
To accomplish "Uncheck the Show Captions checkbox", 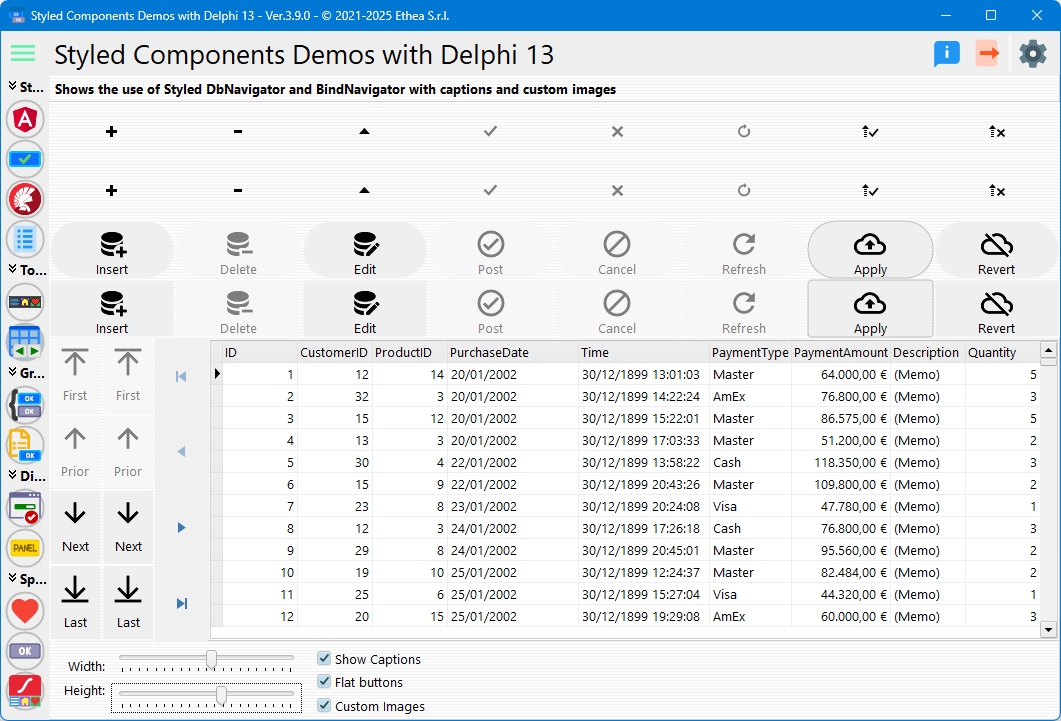I will point(324,658).
